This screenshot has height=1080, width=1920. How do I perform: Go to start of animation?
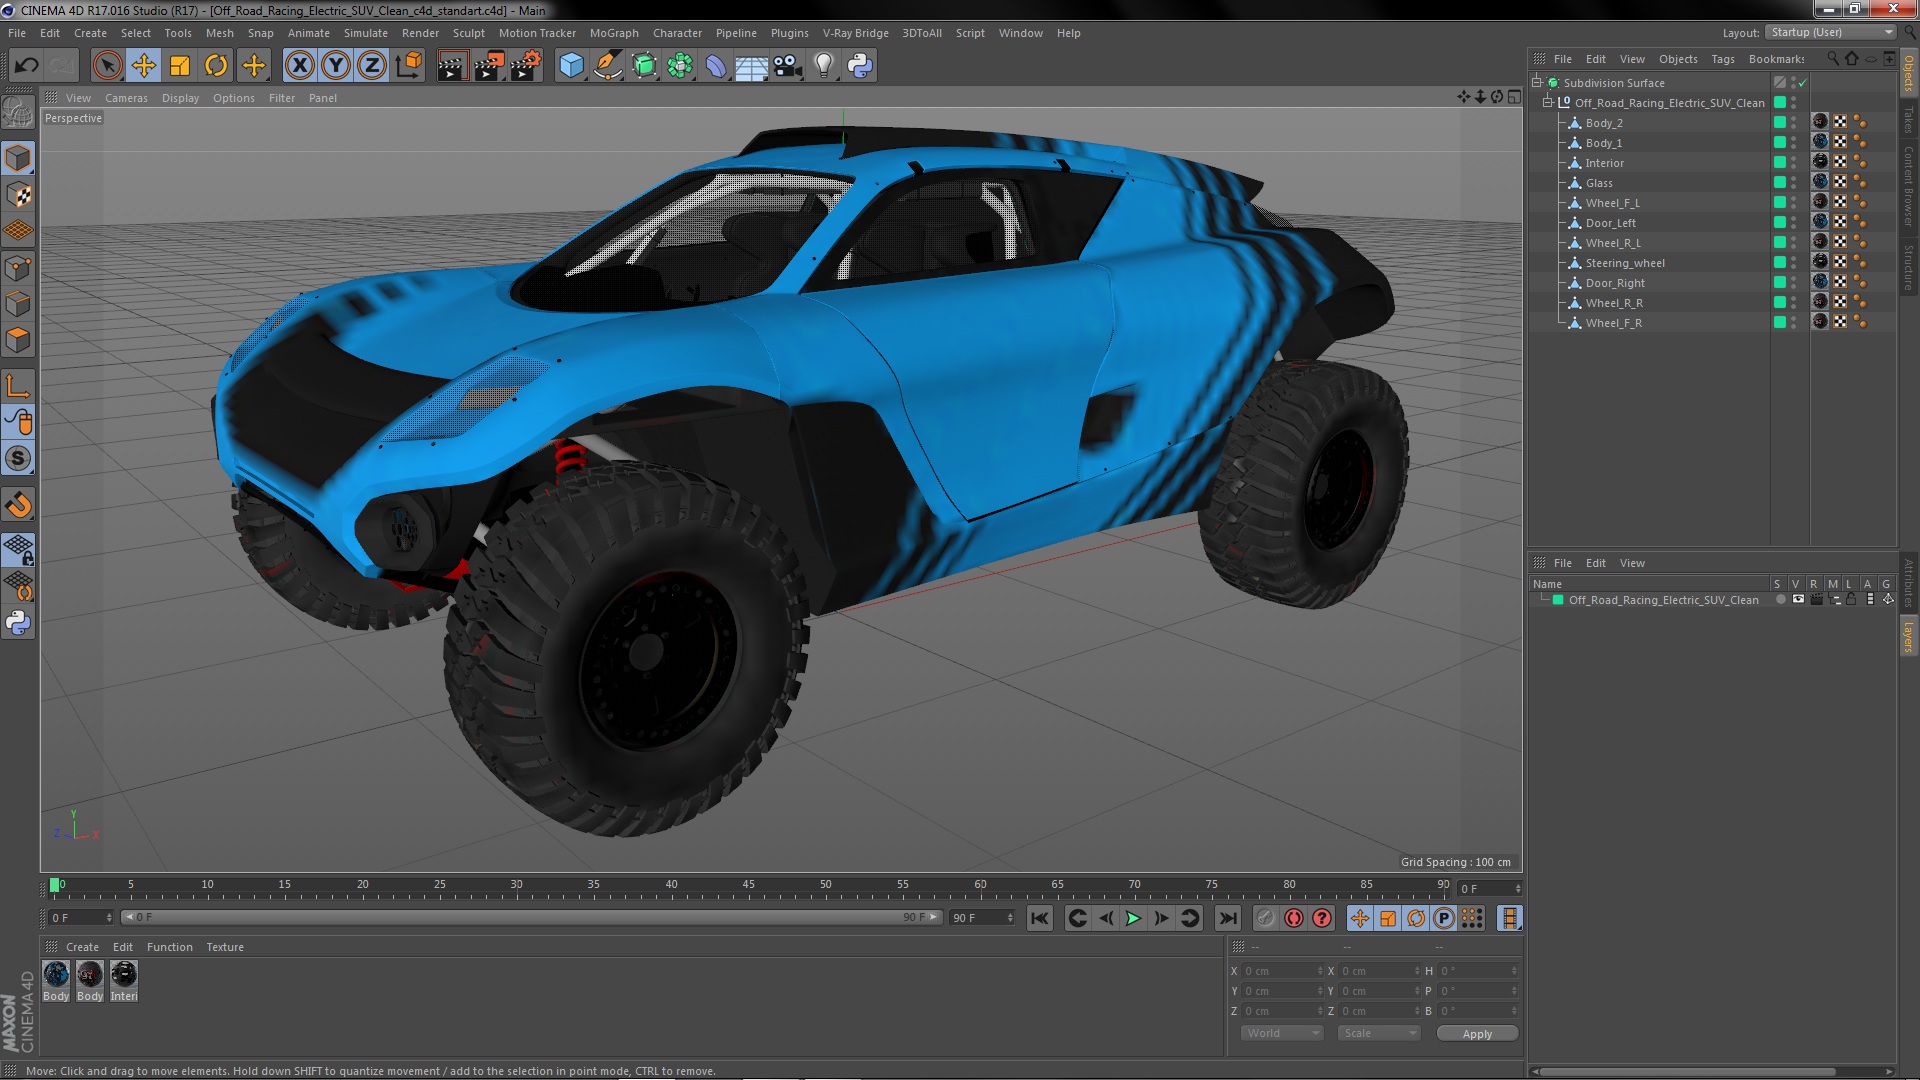click(x=1040, y=918)
